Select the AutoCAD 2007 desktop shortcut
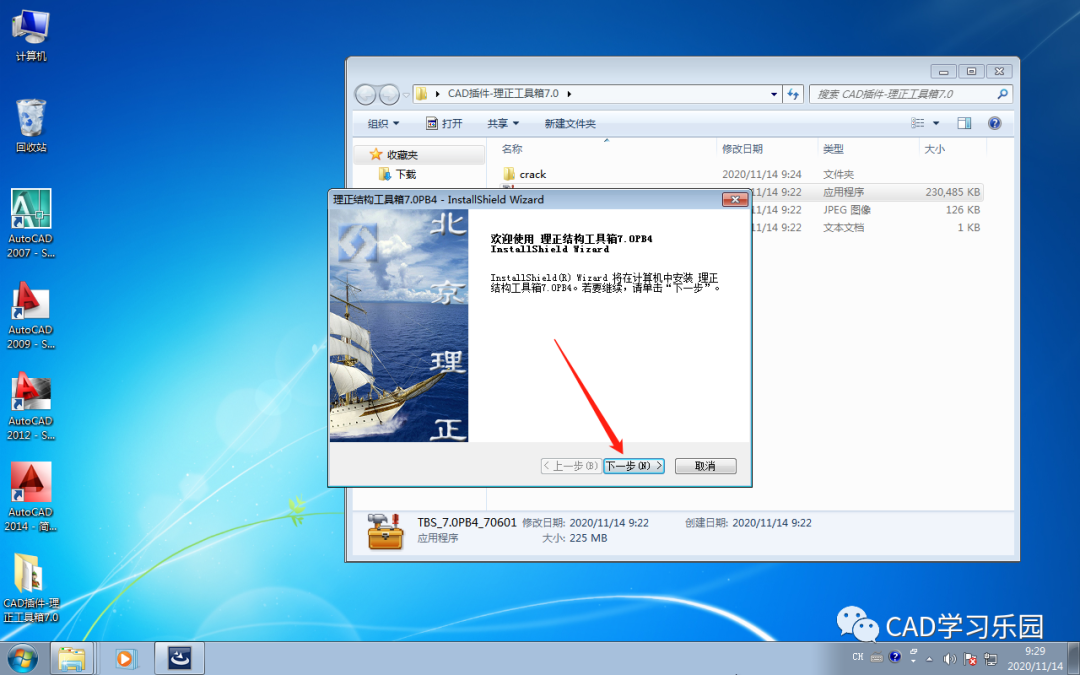The image size is (1080, 675). [31, 224]
